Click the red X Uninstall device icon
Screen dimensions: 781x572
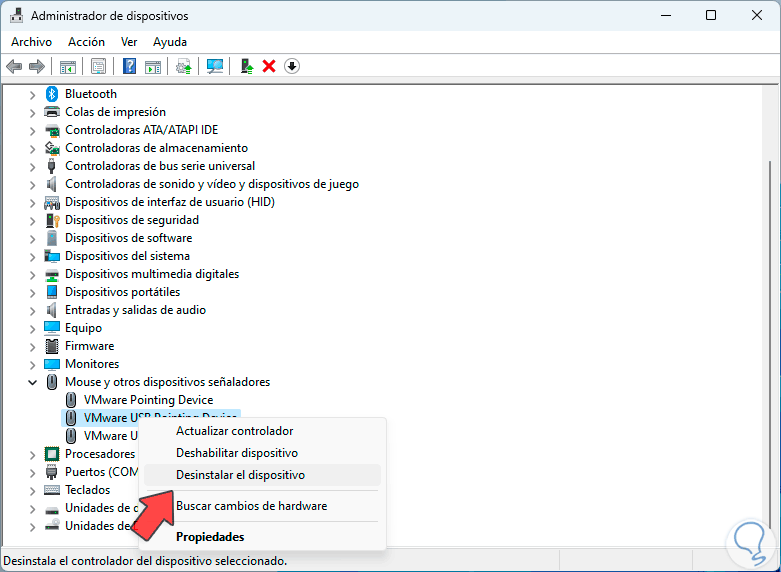pyautogui.click(x=269, y=66)
